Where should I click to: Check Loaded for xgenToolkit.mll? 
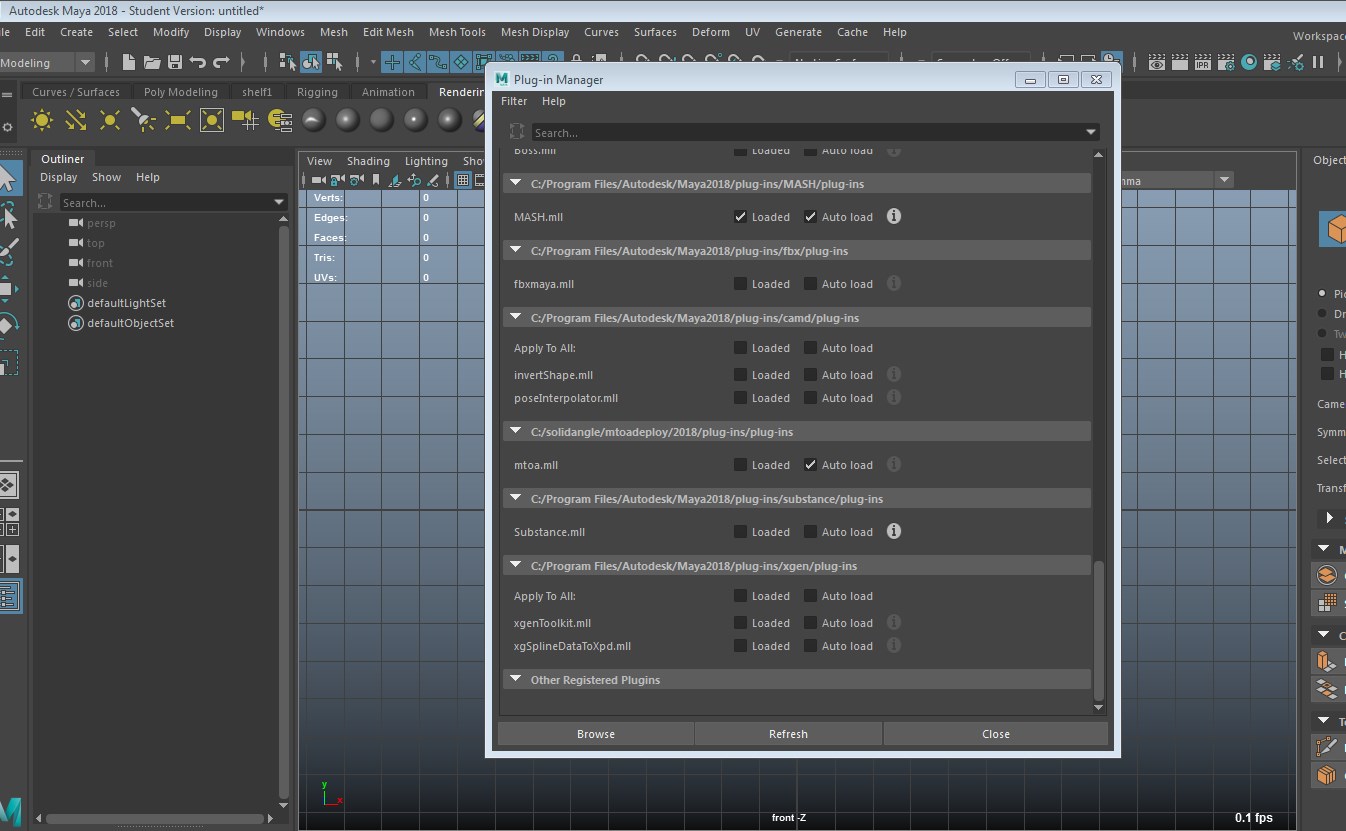tap(740, 622)
